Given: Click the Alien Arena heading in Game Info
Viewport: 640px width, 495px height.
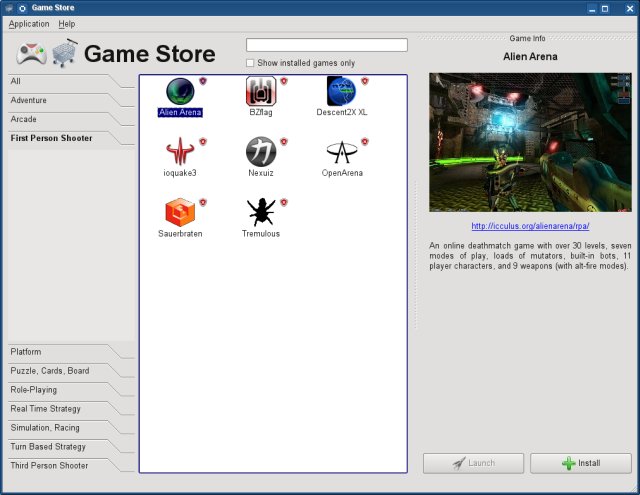Looking at the screenshot, I should pos(530,57).
